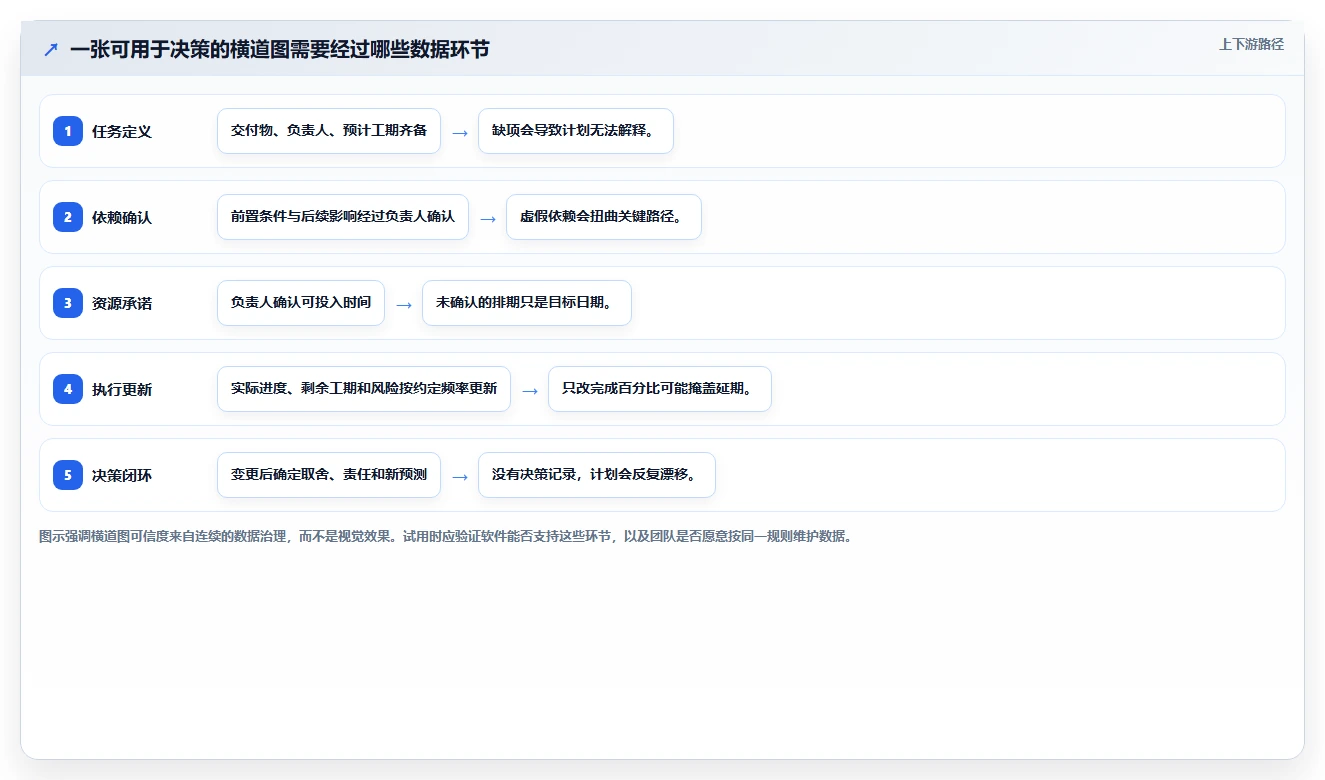Click the diagonal arrow icon beside the title
Viewport: 1325px width, 780px height.
51,49
